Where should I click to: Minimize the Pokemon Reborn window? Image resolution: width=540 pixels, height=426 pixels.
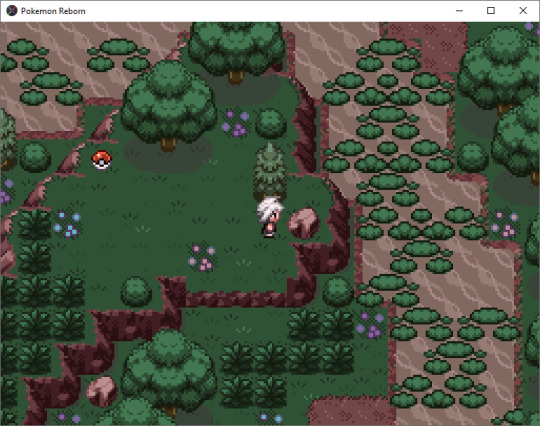[x=459, y=11]
